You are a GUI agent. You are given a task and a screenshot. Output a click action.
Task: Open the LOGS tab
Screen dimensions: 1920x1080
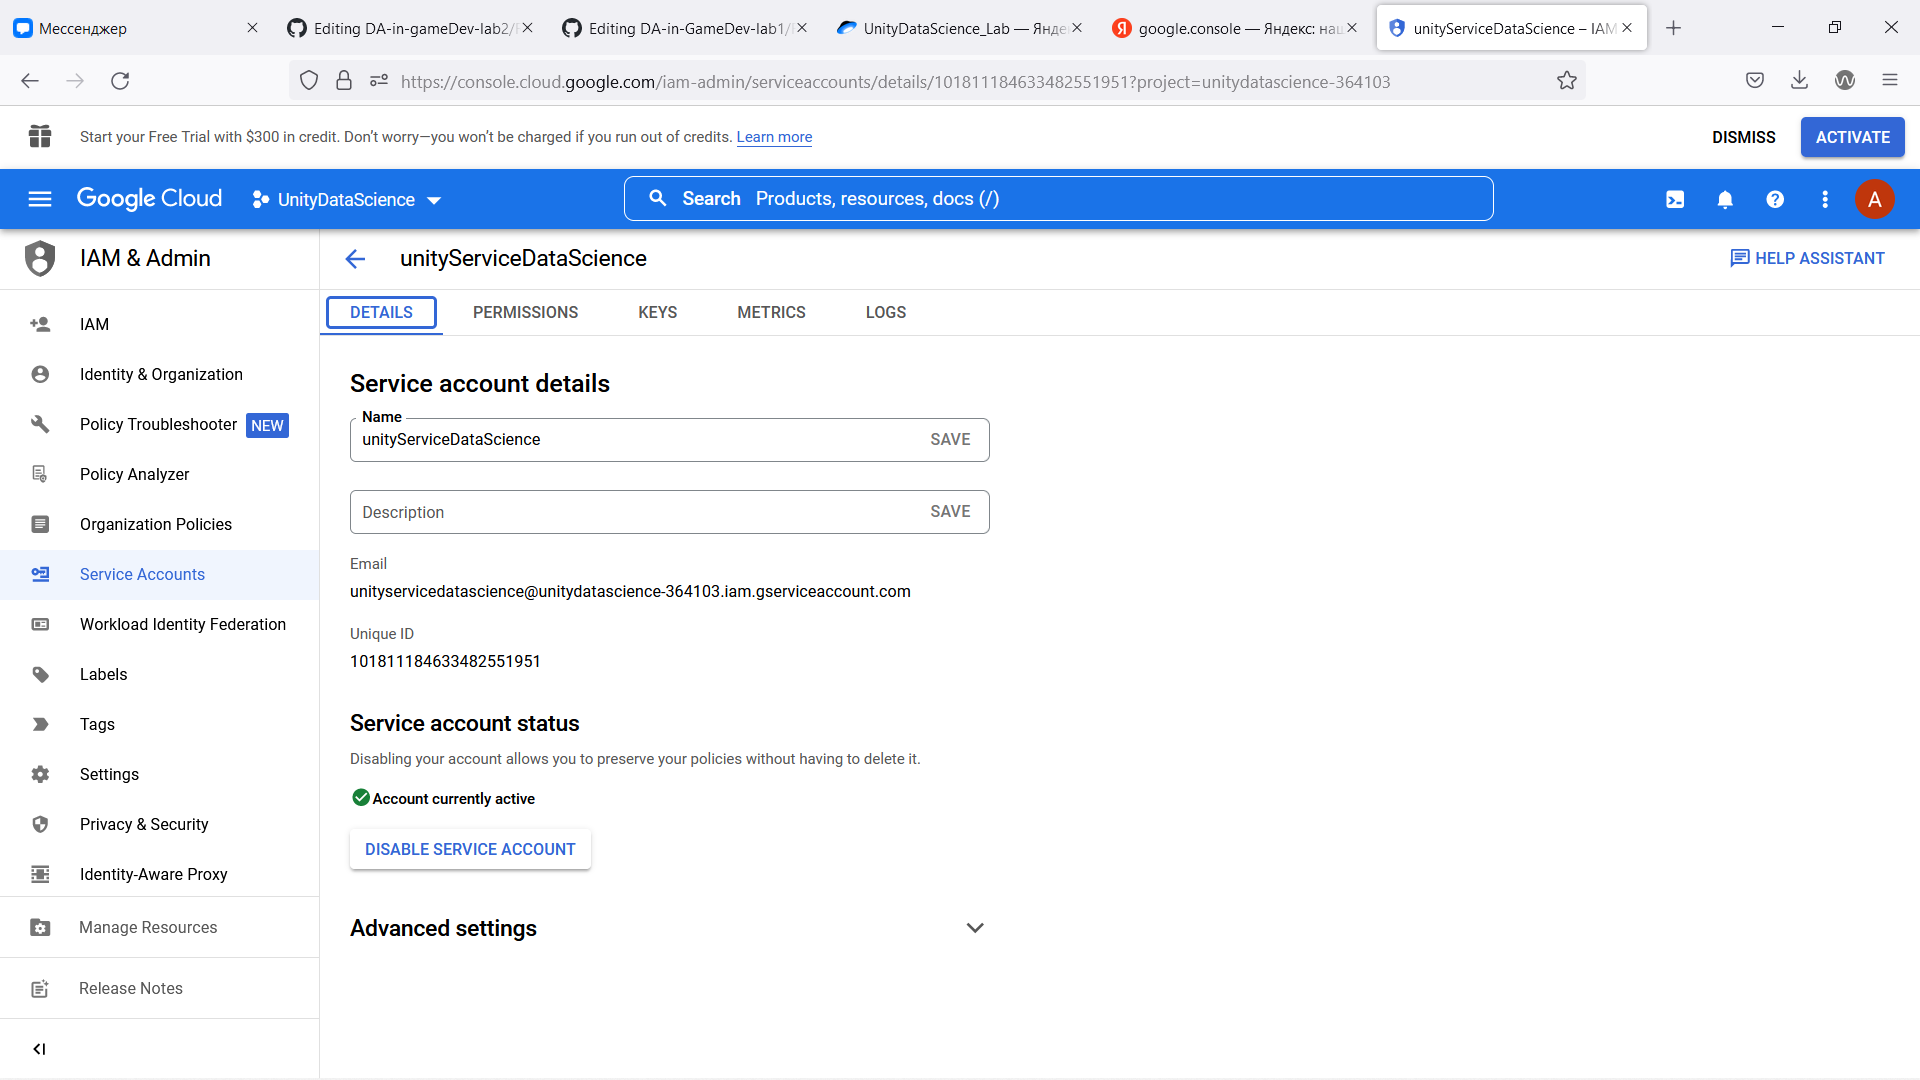pos(885,312)
